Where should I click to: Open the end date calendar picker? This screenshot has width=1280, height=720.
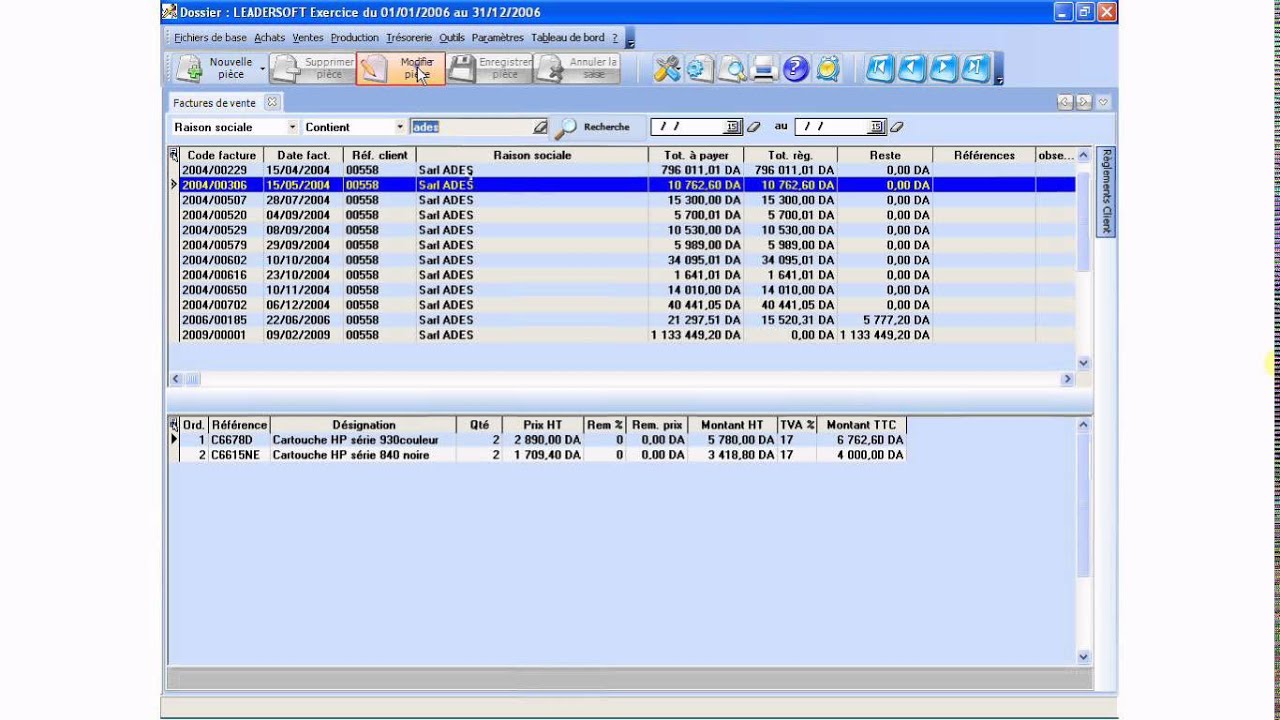click(x=876, y=127)
